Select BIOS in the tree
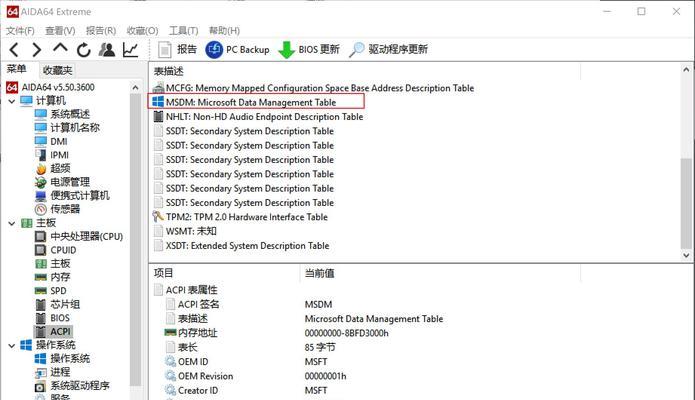 (52, 318)
